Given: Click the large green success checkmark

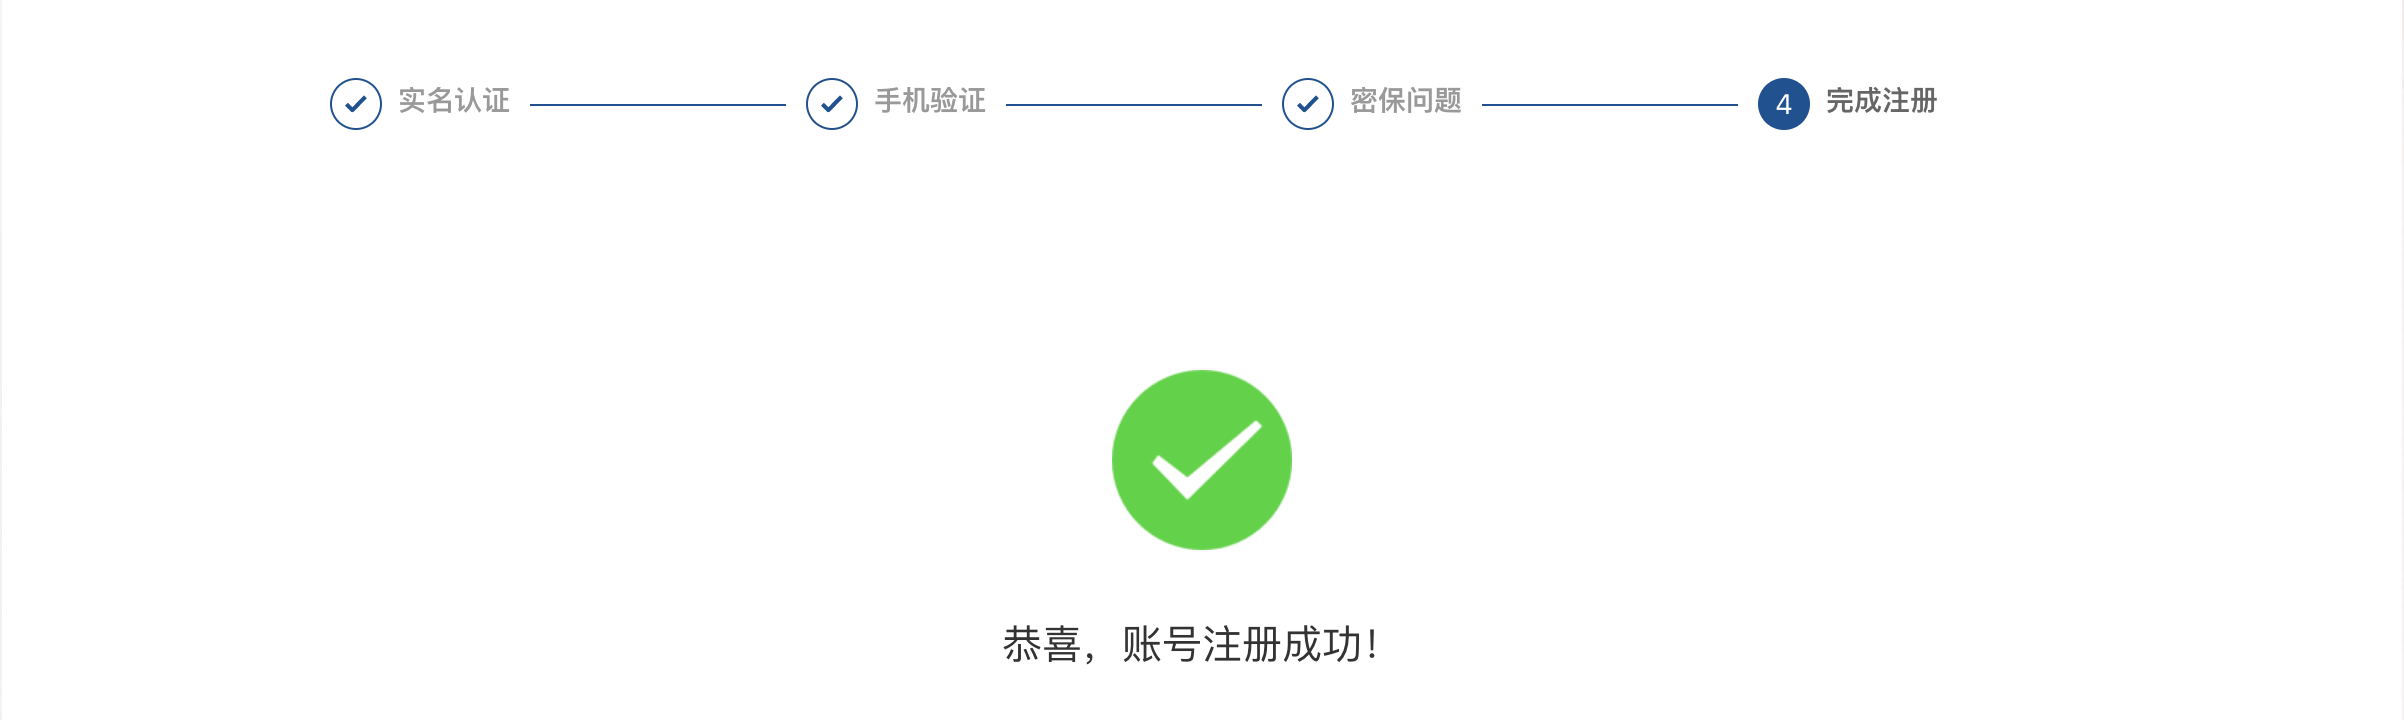Looking at the screenshot, I should pyautogui.click(x=1202, y=460).
